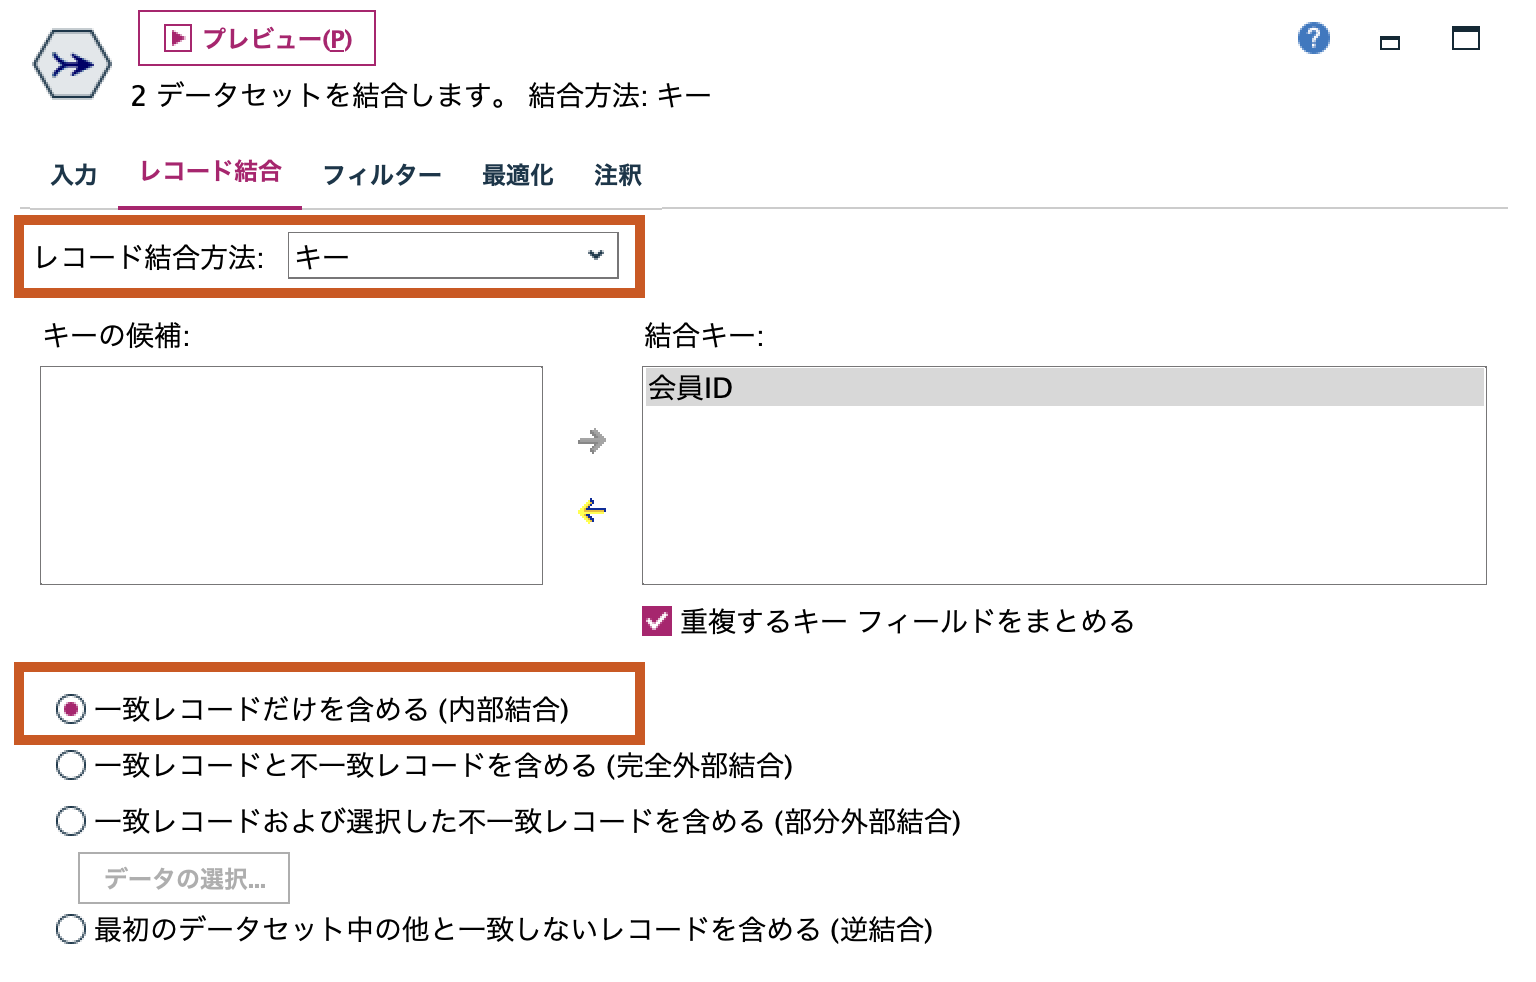Select 逆結合 radio option
Viewport: 1536px width, 982px height.
click(70, 929)
